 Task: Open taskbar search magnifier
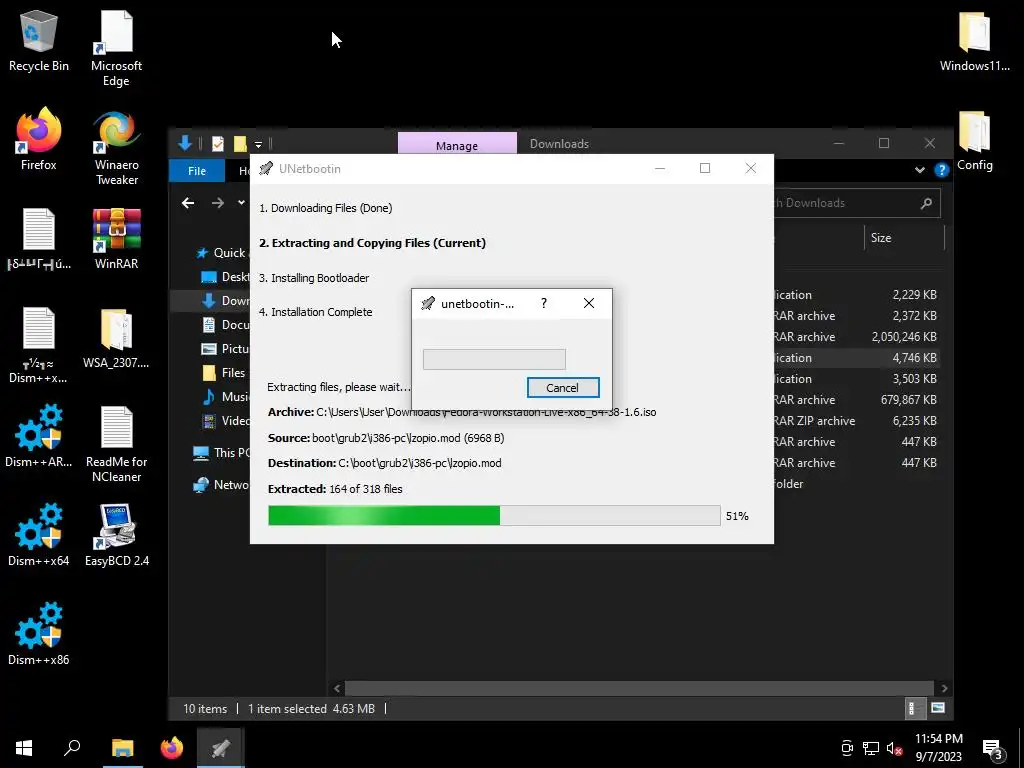[72, 748]
